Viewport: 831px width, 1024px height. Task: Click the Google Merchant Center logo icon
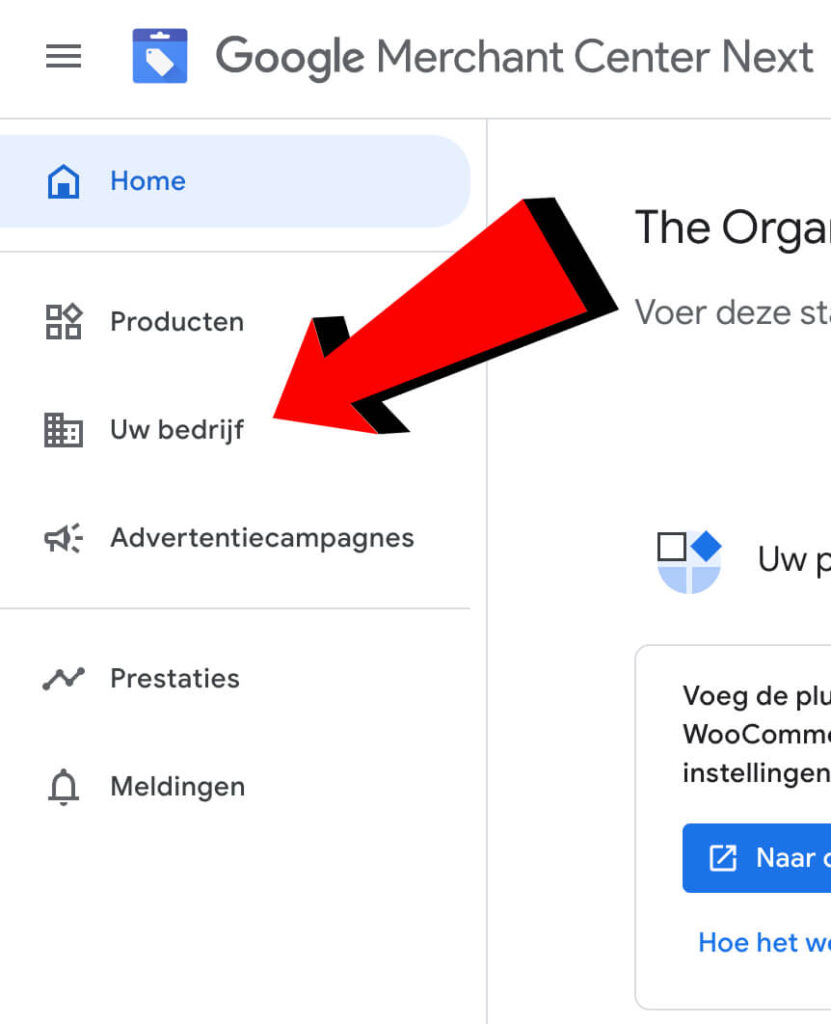[160, 56]
